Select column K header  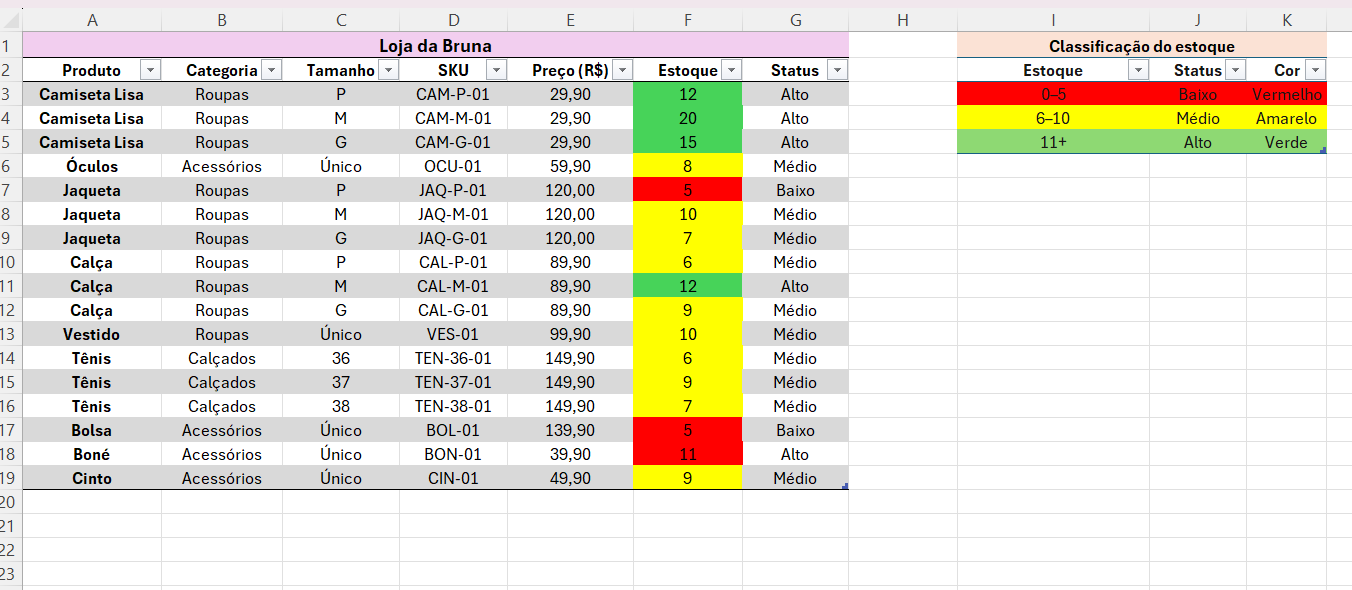(1287, 20)
